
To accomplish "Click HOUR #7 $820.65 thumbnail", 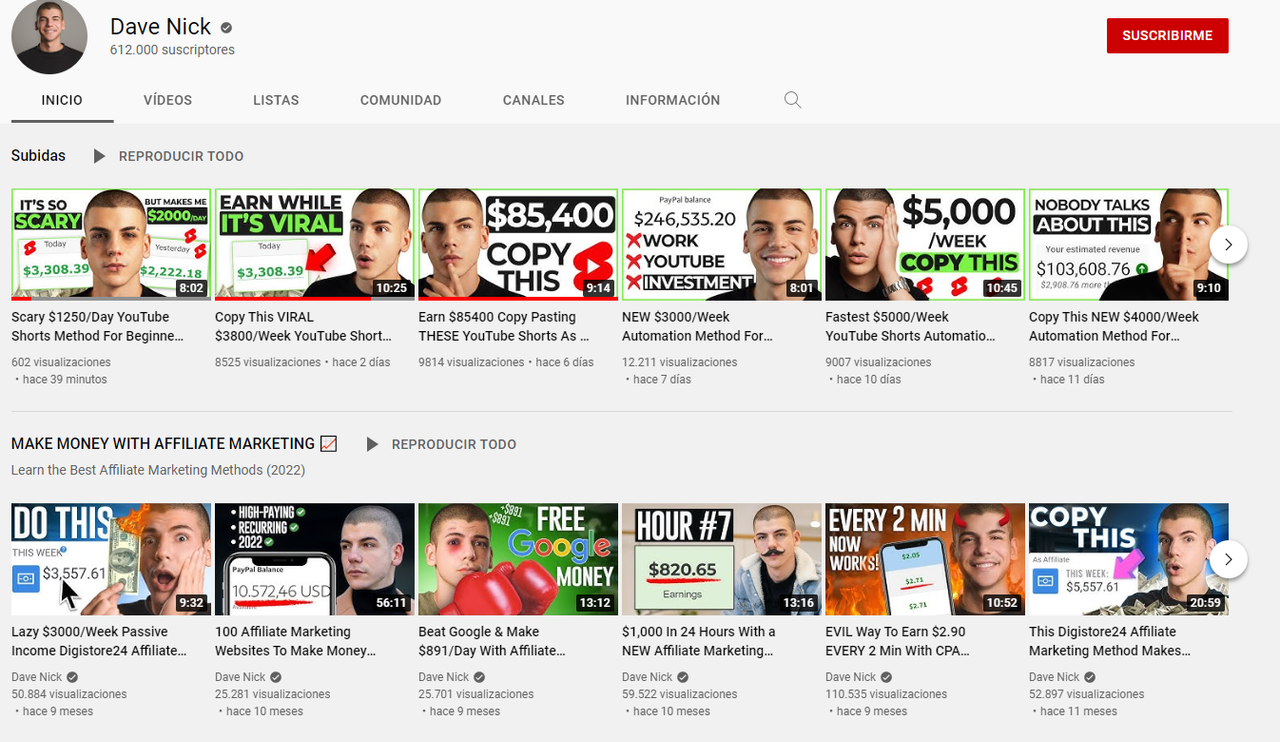I will click(722, 559).
